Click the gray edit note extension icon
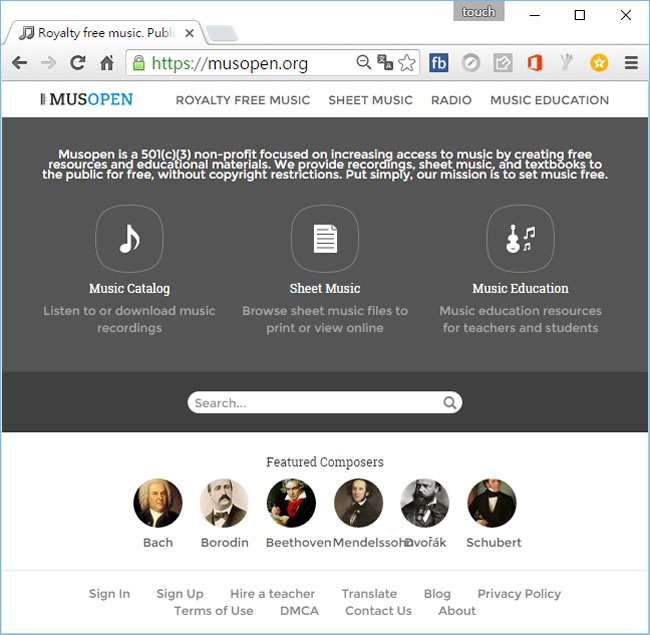Screen dimensions: 650x635 click(x=503, y=63)
